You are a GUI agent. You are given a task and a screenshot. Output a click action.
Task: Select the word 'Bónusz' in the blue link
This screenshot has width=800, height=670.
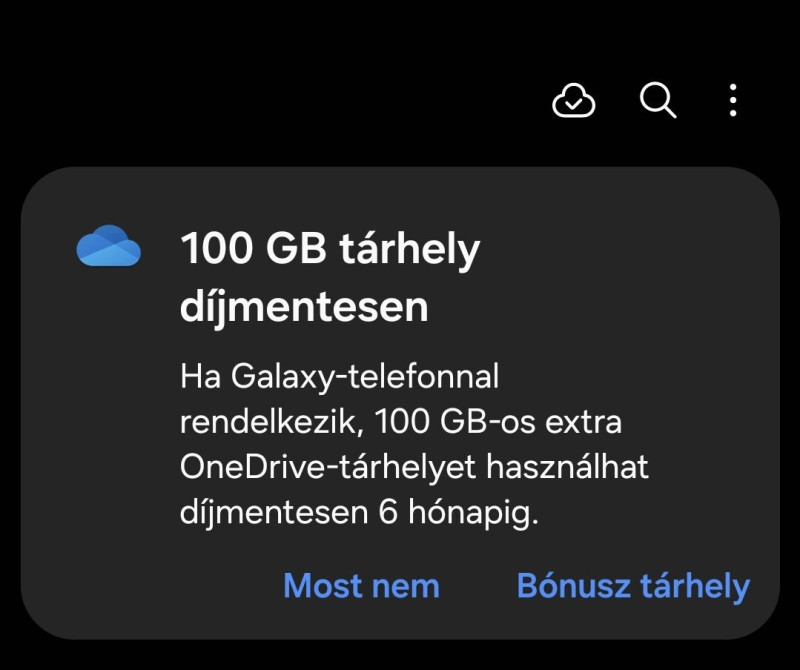pyautogui.click(x=573, y=585)
